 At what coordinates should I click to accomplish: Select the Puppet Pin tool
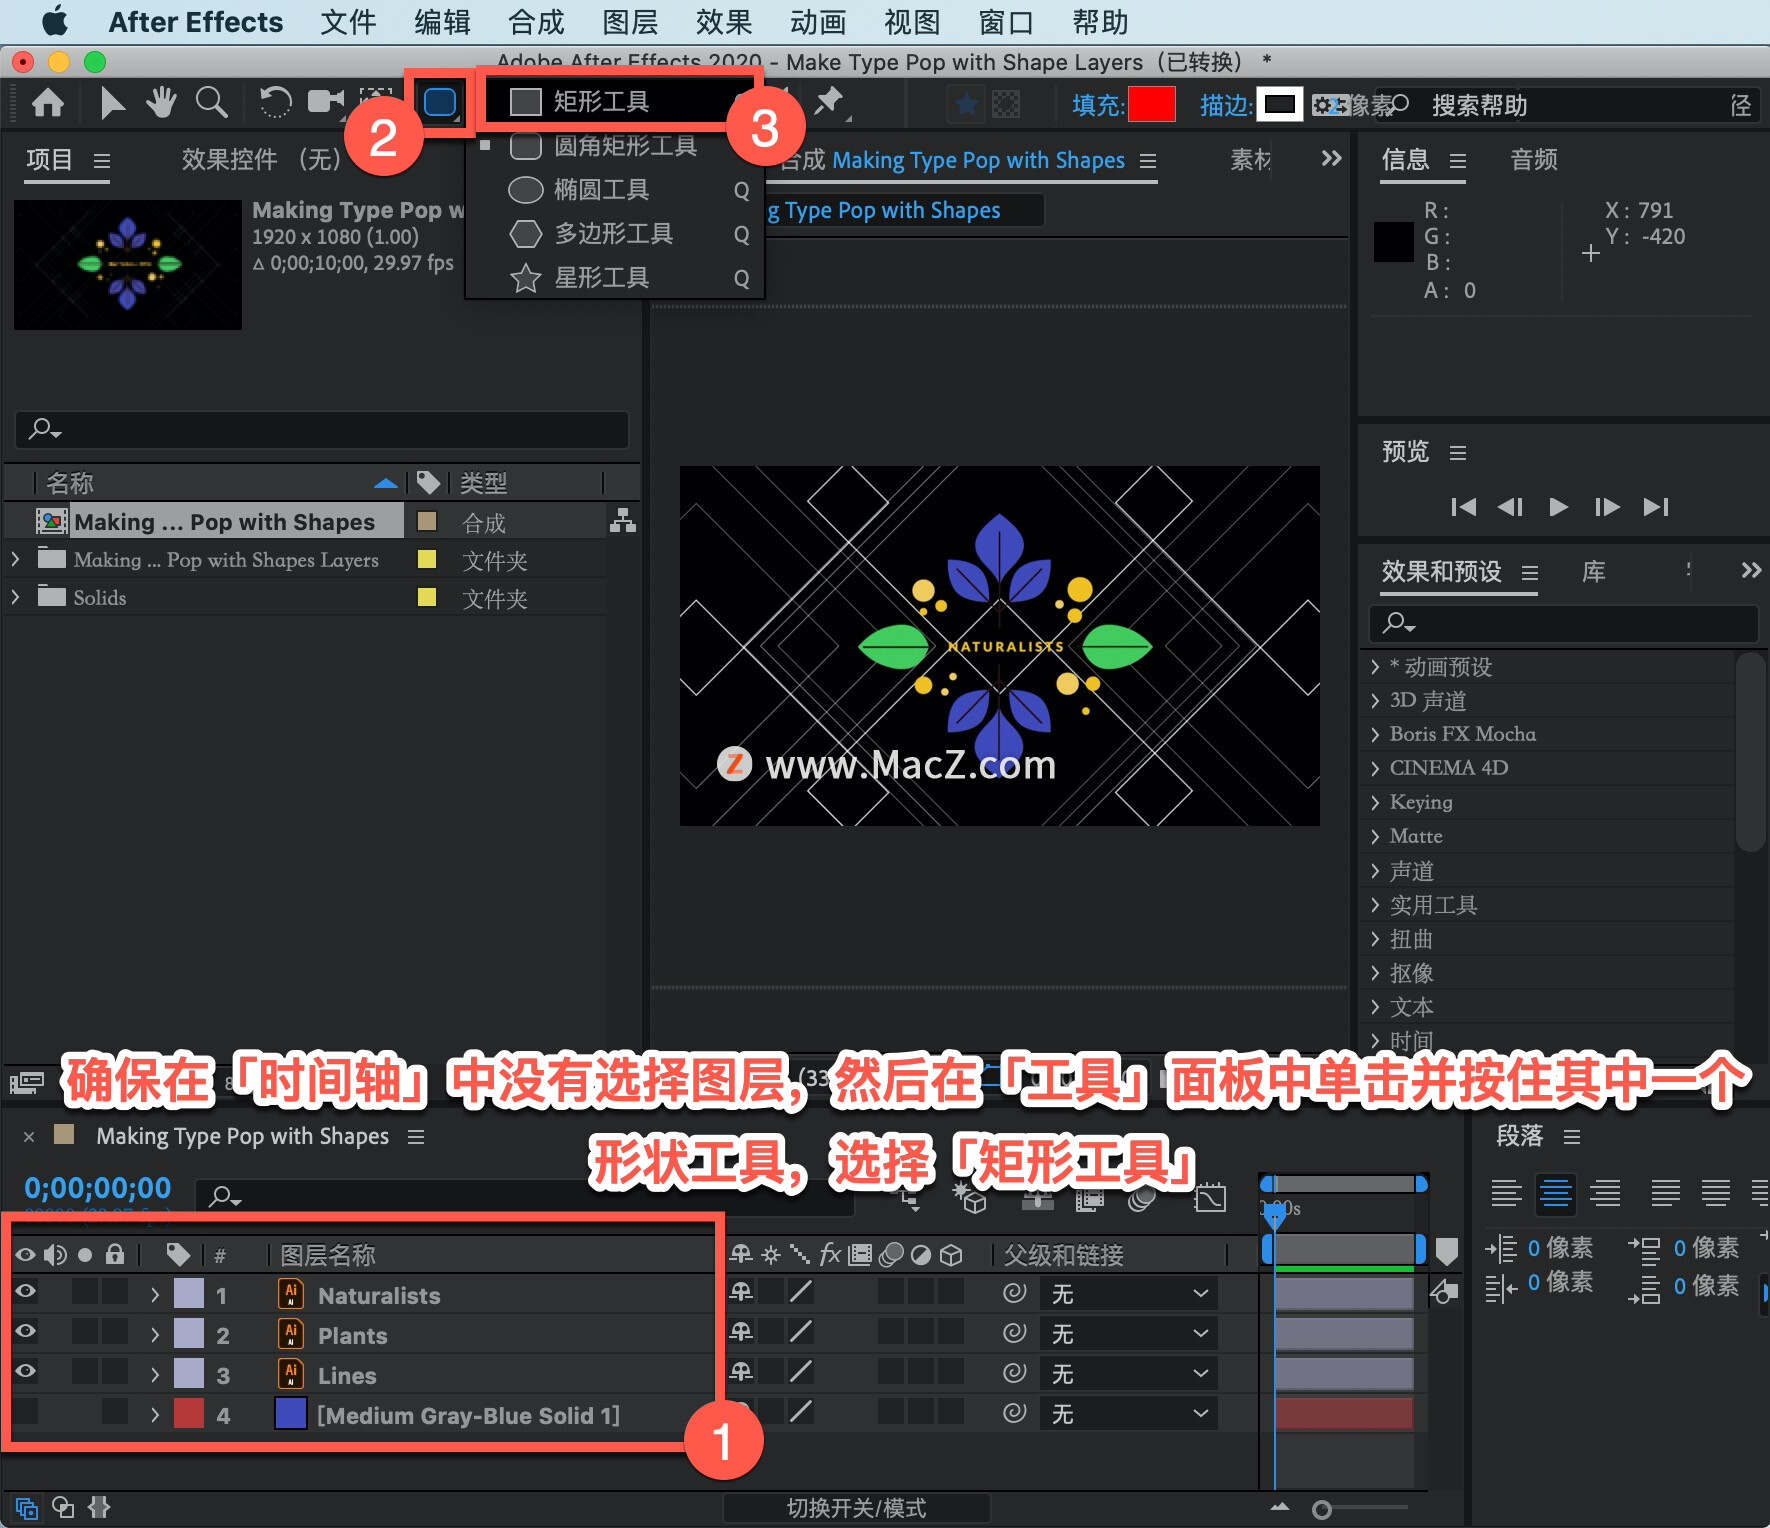point(829,102)
